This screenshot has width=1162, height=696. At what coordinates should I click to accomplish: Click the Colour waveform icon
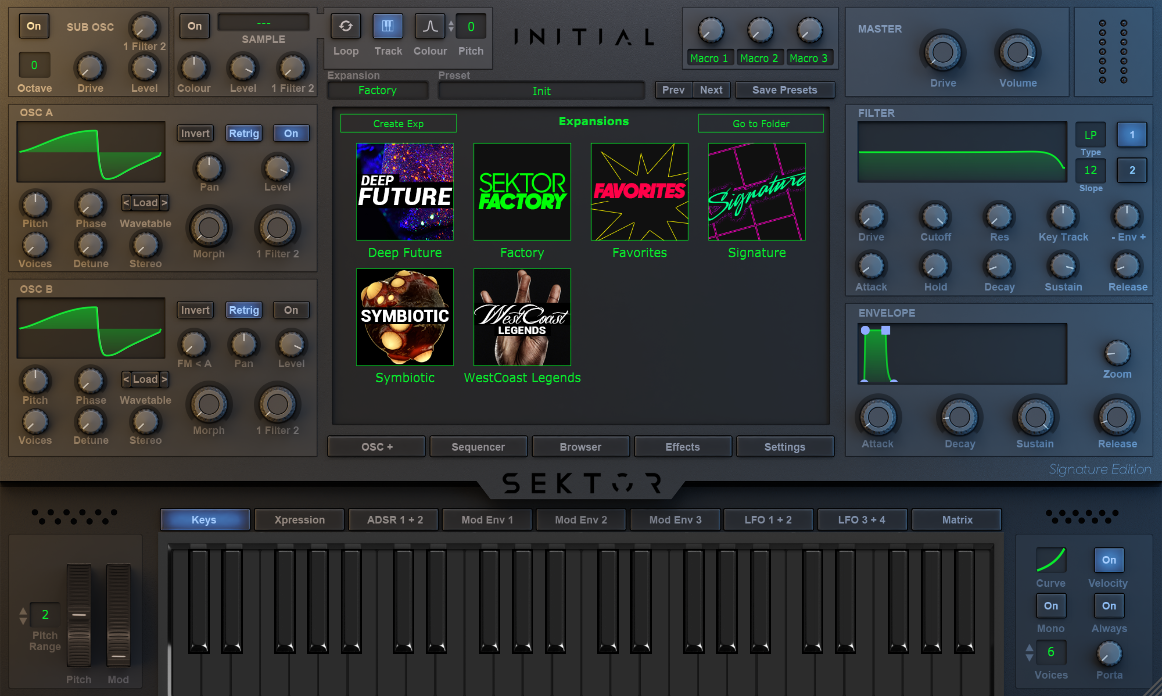[430, 27]
